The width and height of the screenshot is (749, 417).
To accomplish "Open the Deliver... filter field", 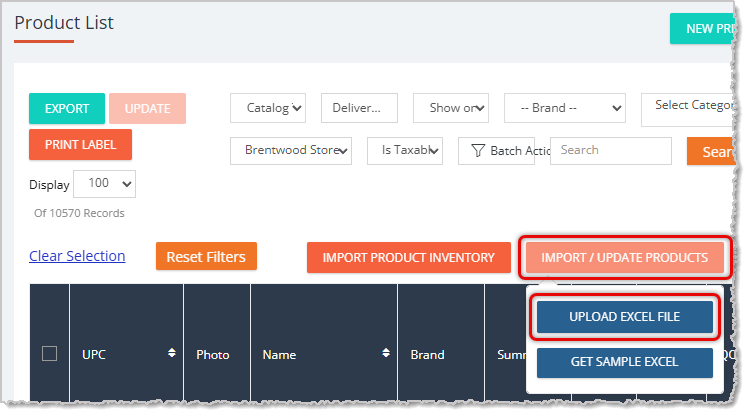I will [359, 108].
